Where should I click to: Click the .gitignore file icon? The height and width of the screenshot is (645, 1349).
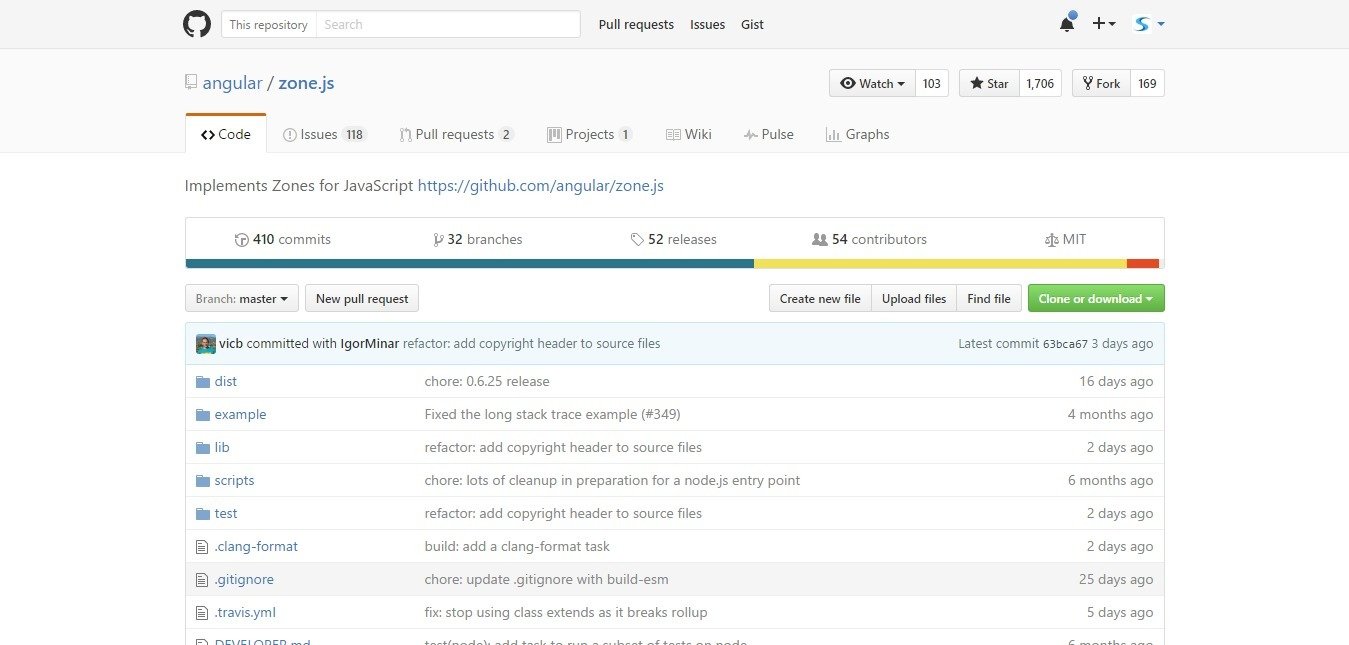[x=202, y=580]
